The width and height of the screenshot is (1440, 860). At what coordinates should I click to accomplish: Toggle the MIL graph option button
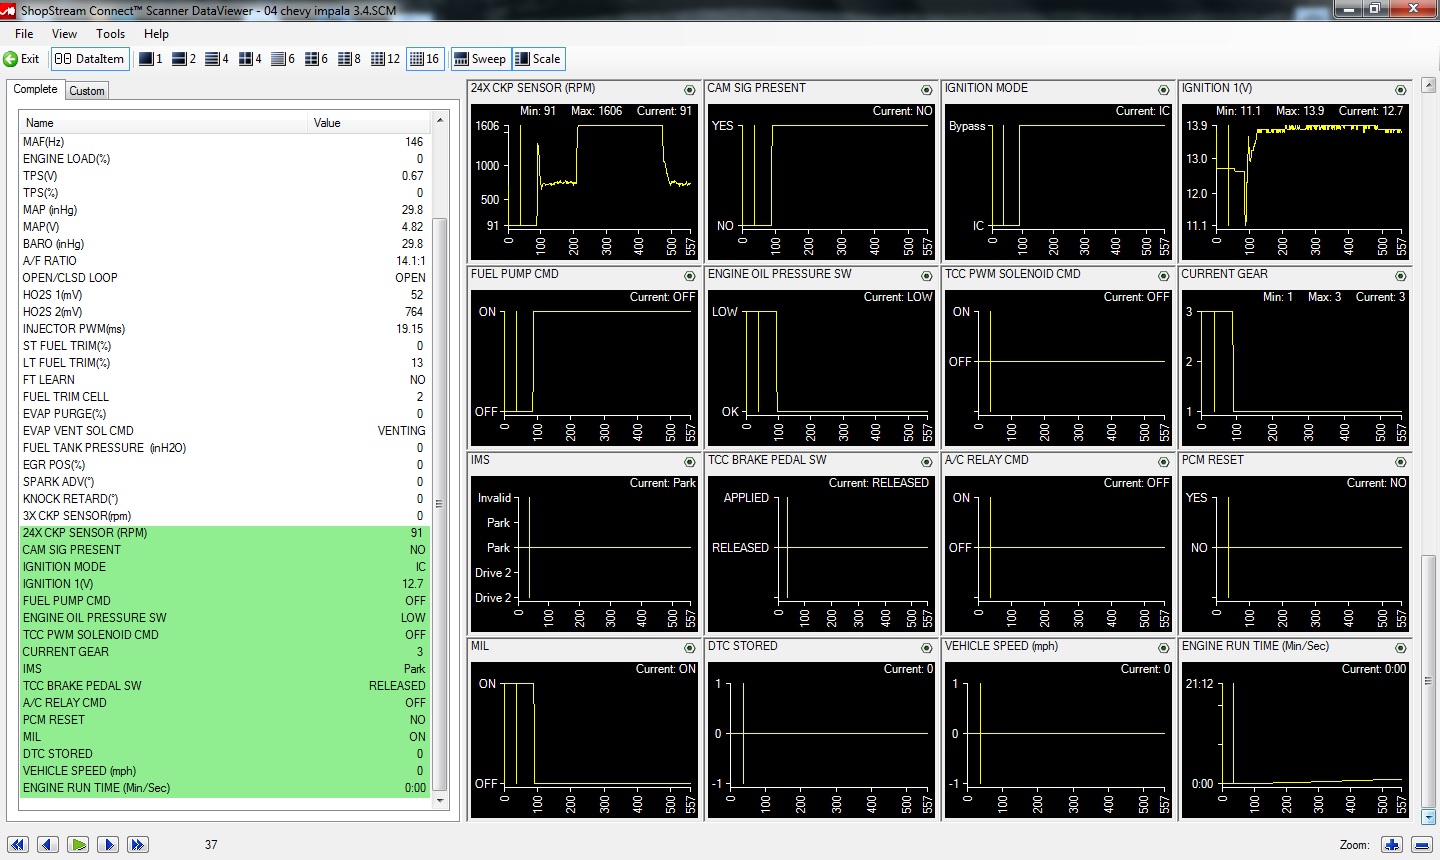[690, 648]
